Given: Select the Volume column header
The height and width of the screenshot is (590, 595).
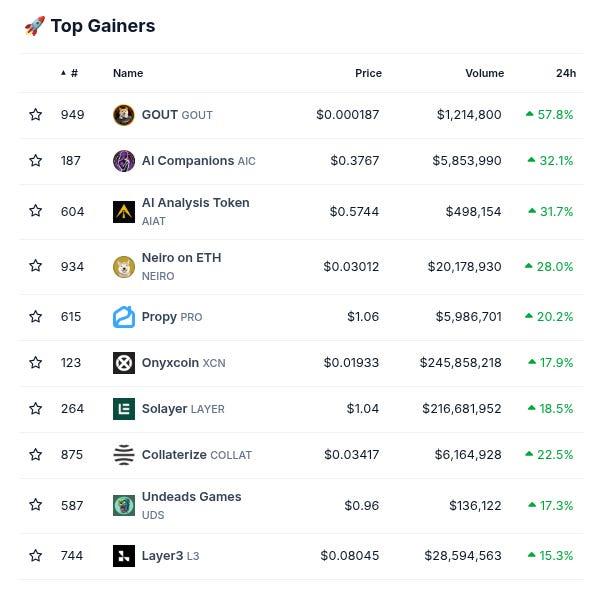Looking at the screenshot, I should [485, 73].
